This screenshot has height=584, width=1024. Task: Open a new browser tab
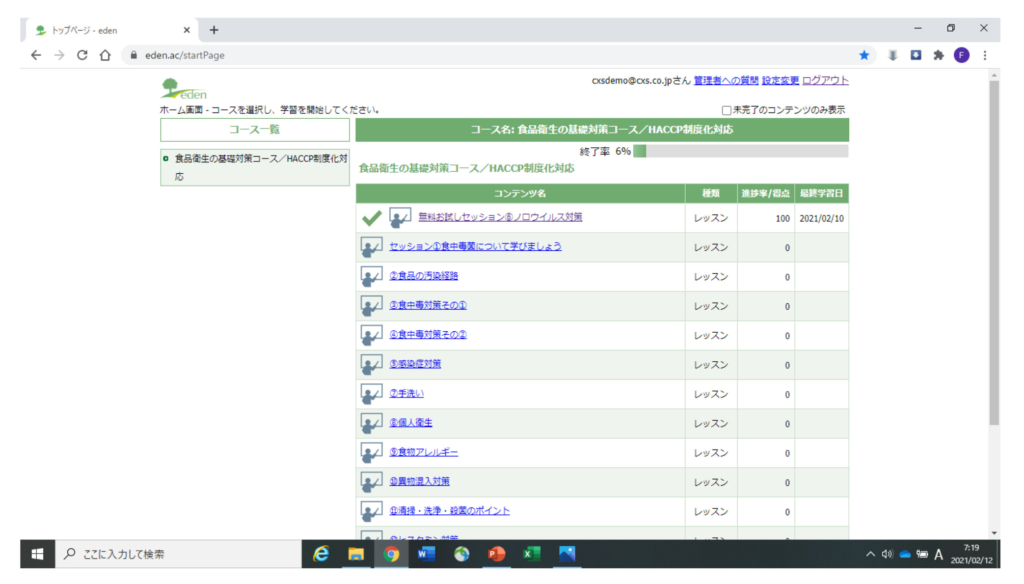point(214,29)
